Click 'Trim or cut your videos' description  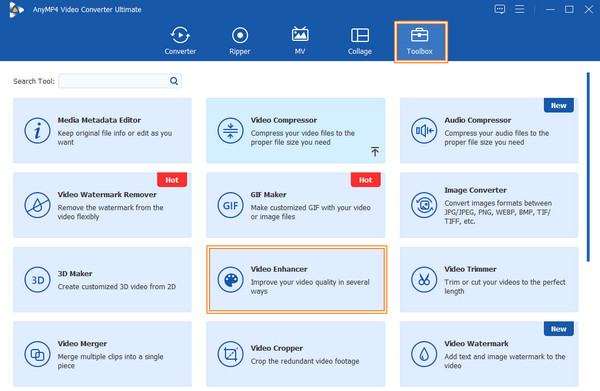(505, 287)
